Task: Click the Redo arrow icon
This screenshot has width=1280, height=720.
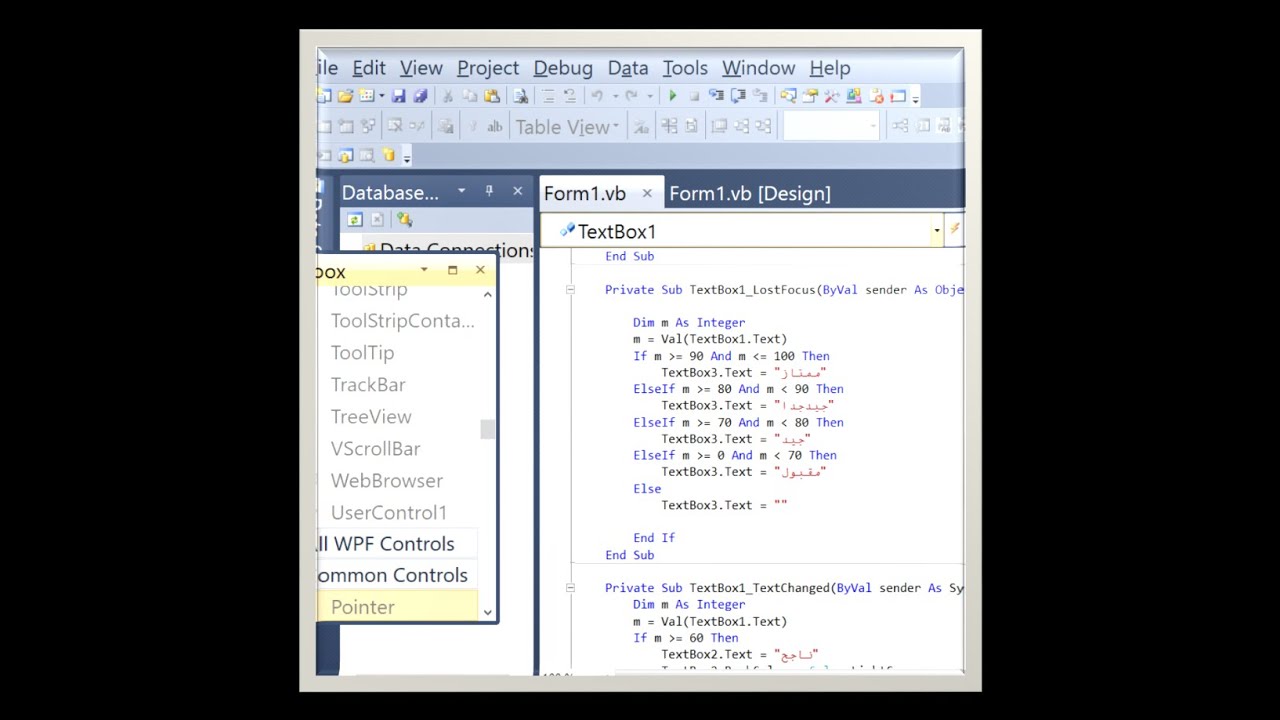Action: tap(632, 96)
